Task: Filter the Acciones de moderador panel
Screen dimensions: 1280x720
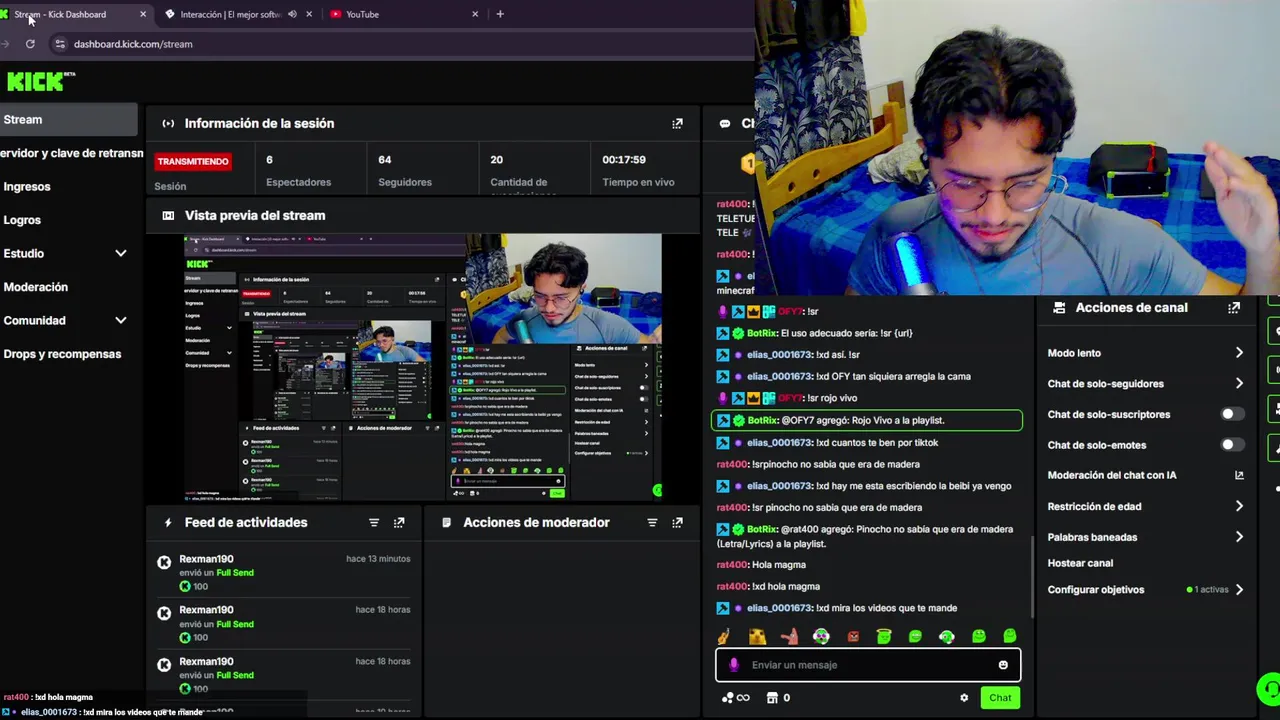Action: pos(652,523)
